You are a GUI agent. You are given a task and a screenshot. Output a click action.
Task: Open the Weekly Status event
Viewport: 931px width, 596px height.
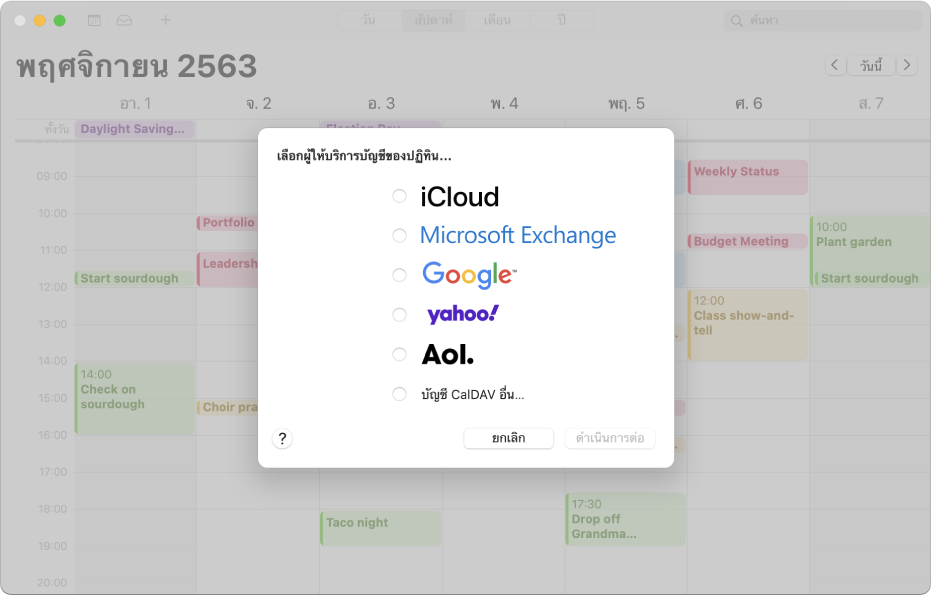coord(748,177)
